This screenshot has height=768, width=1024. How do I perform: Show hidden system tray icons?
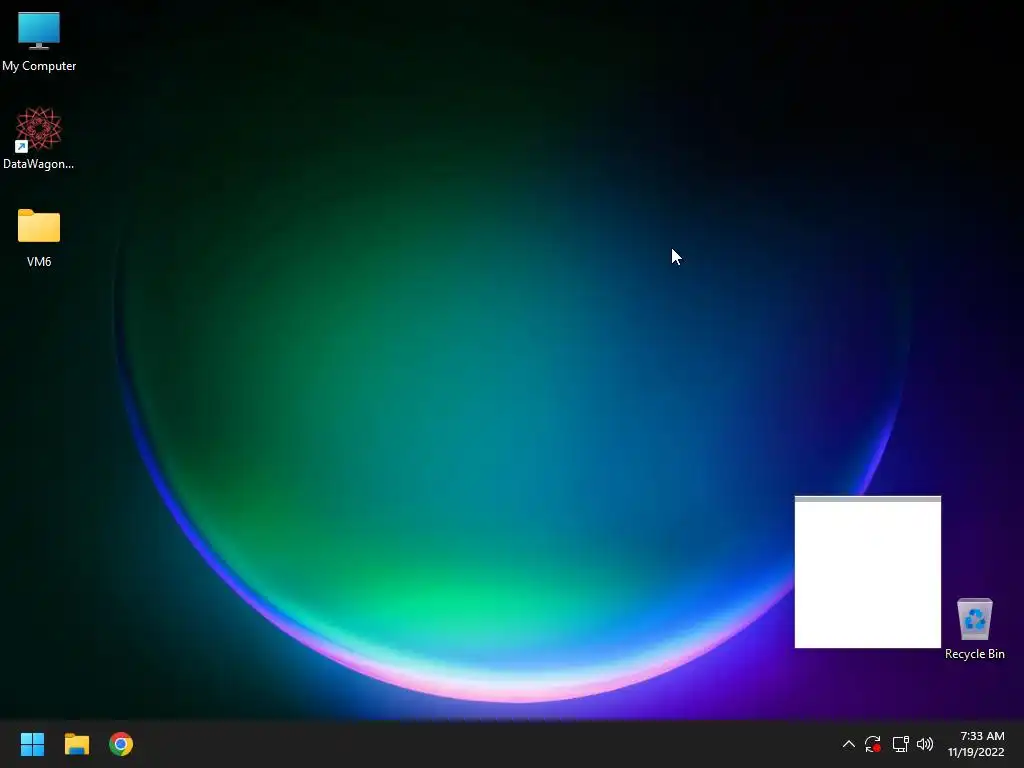(848, 744)
